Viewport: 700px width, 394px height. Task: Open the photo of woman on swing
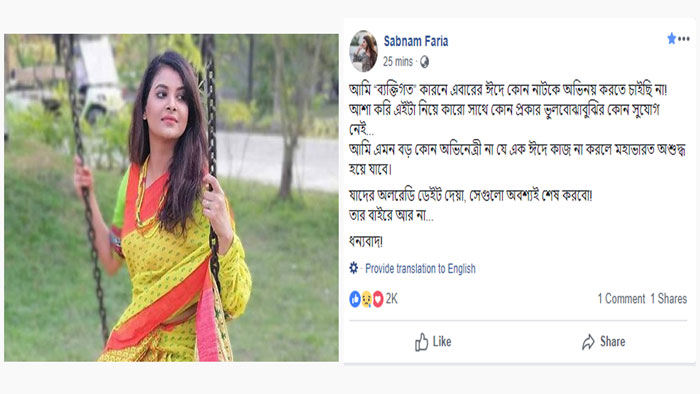[x=171, y=198]
